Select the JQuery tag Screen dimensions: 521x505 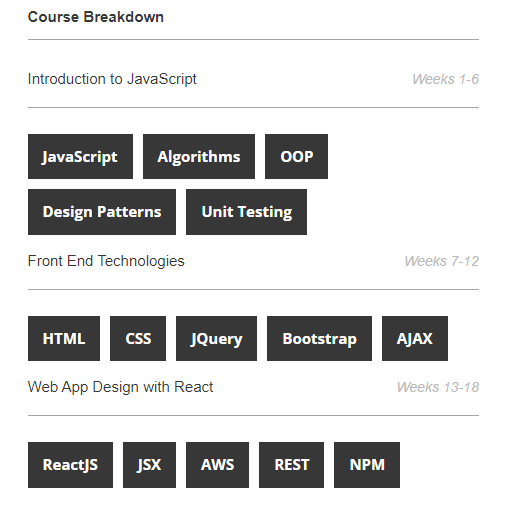(x=216, y=338)
